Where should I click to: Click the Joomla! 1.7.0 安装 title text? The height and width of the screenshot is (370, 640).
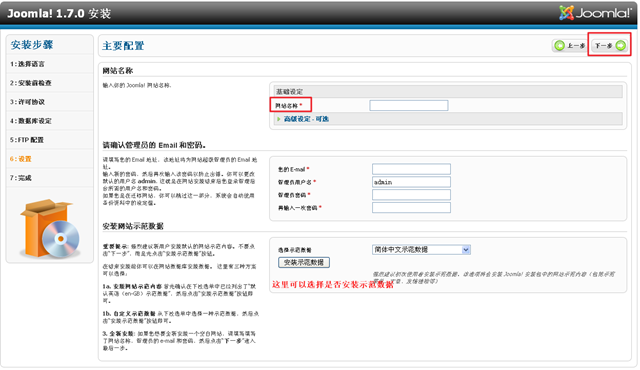point(59,13)
